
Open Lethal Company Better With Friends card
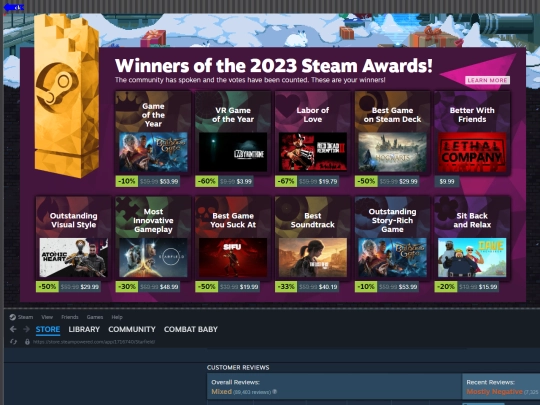pyautogui.click(x=472, y=152)
